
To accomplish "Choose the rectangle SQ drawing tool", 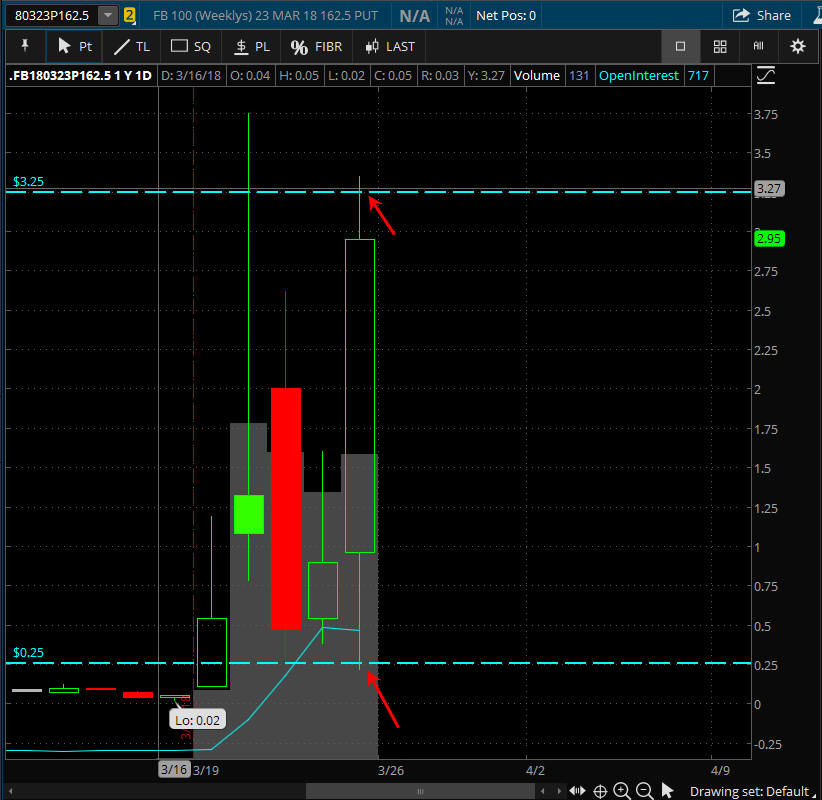I will click(x=190, y=47).
